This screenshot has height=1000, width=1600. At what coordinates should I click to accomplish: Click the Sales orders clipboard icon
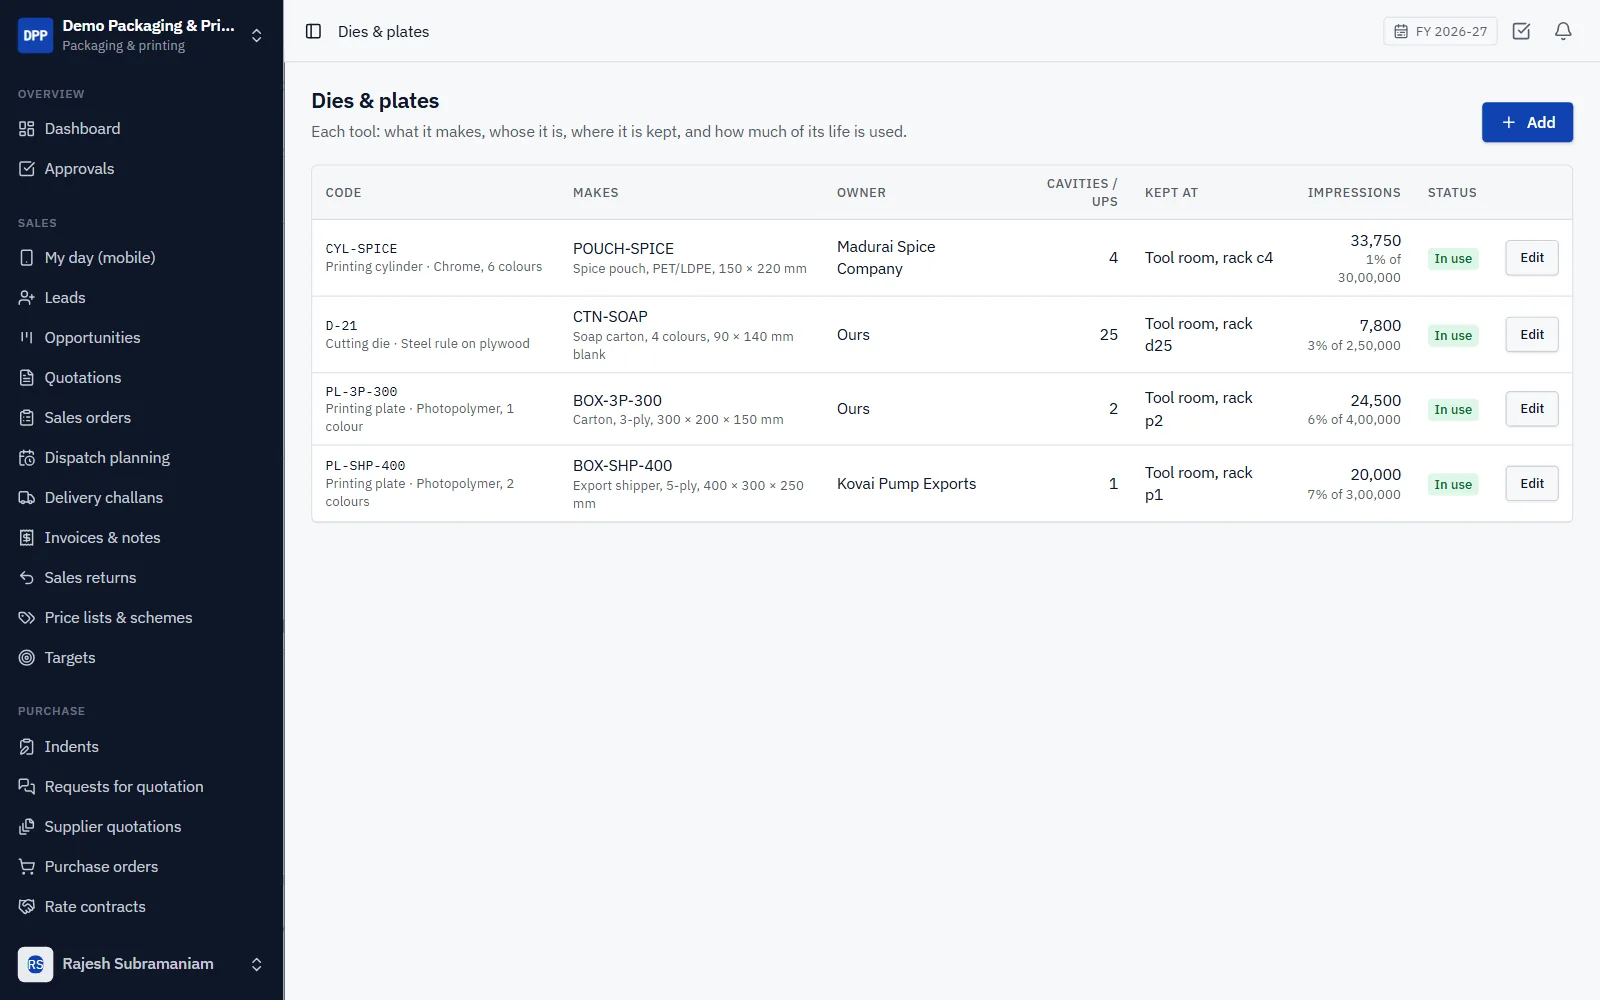27,418
